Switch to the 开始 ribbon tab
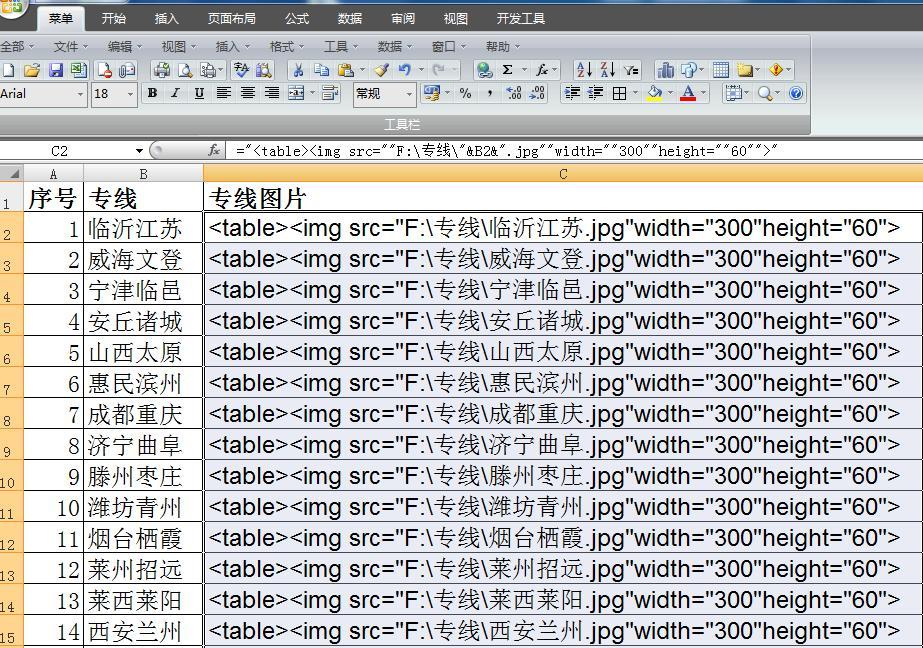This screenshot has width=923, height=648. click(114, 19)
